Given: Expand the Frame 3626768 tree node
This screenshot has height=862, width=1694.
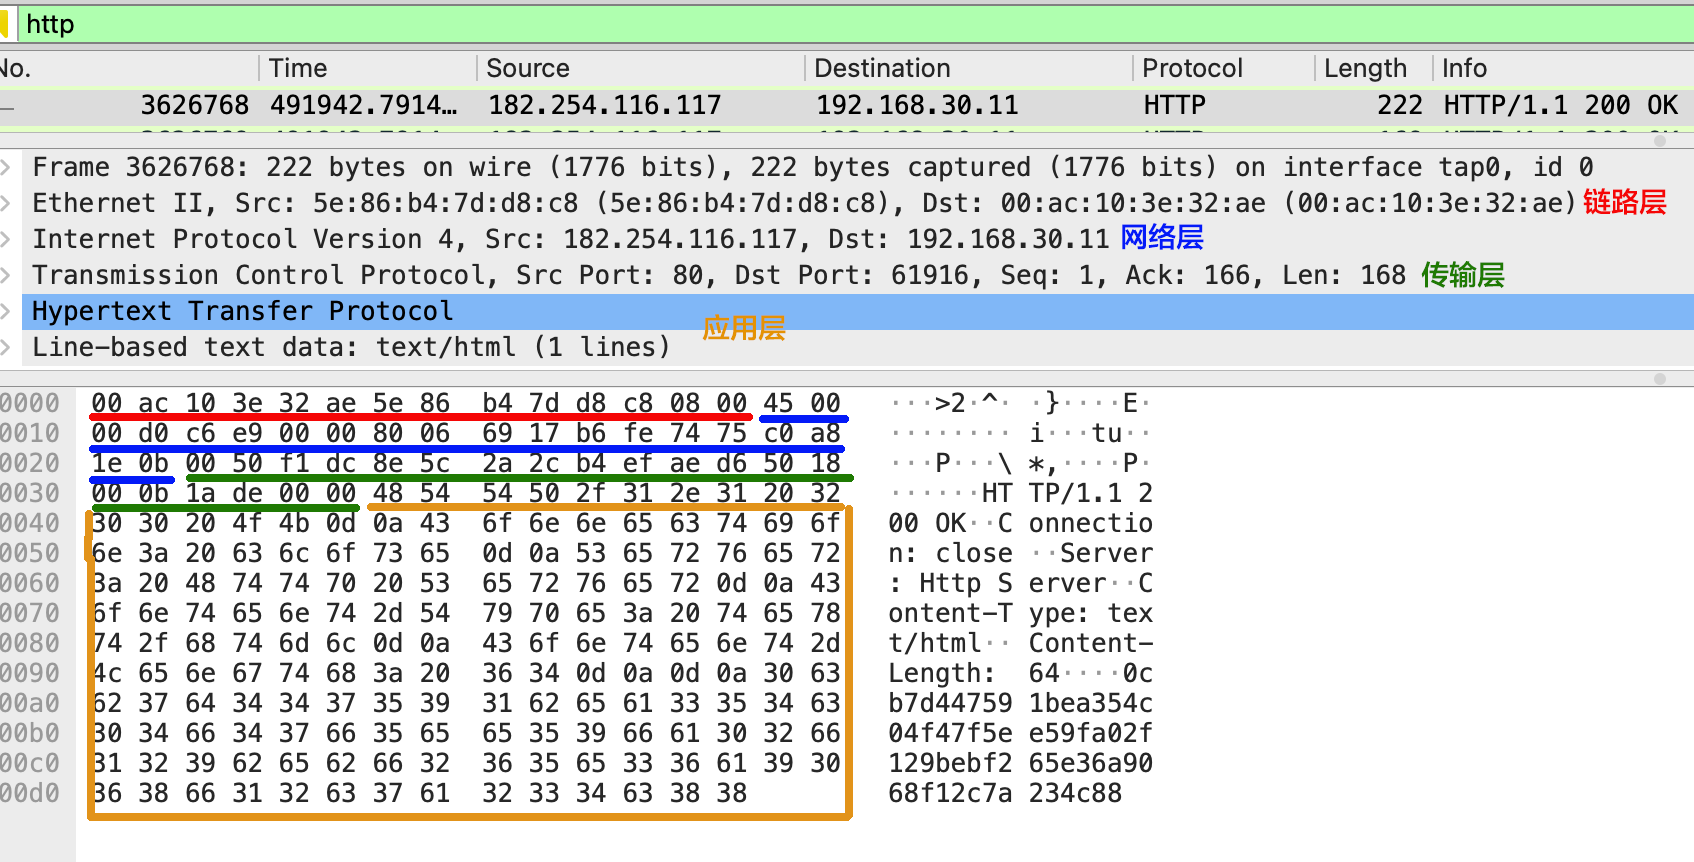Looking at the screenshot, I should coord(6,167).
